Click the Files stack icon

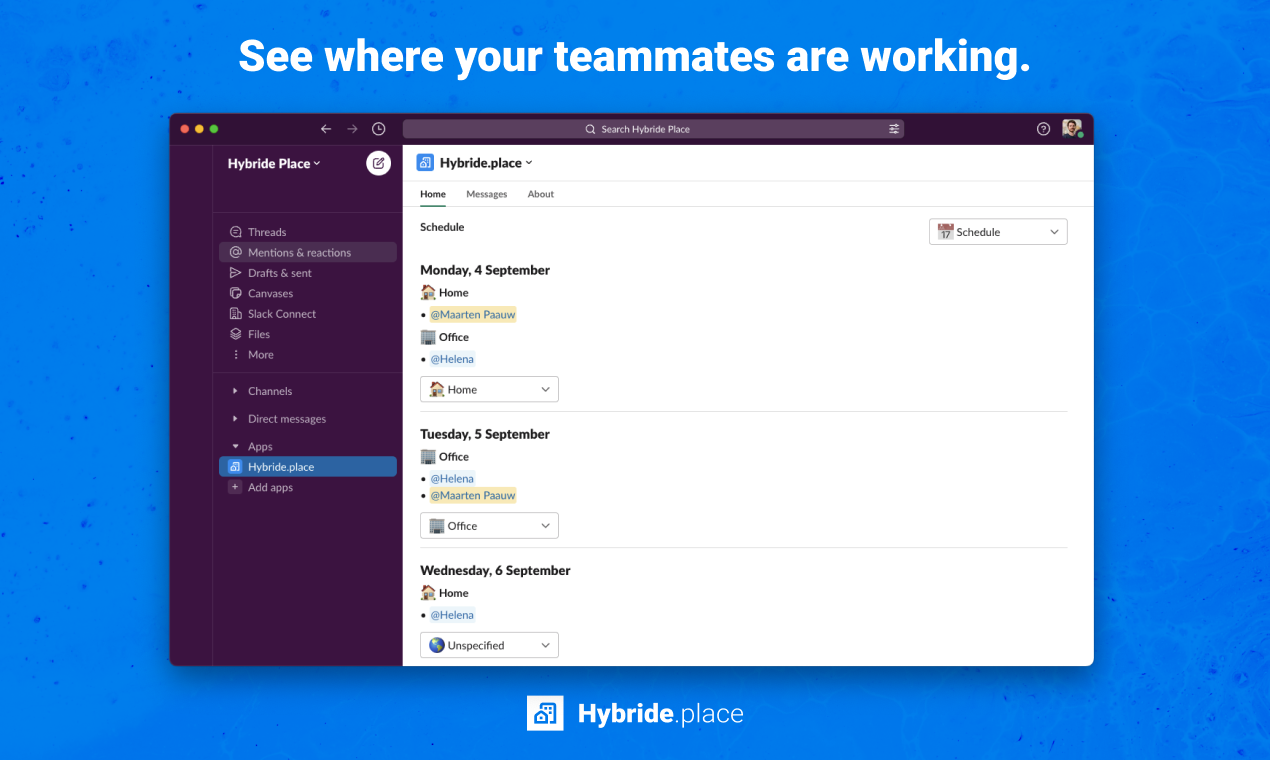[236, 334]
